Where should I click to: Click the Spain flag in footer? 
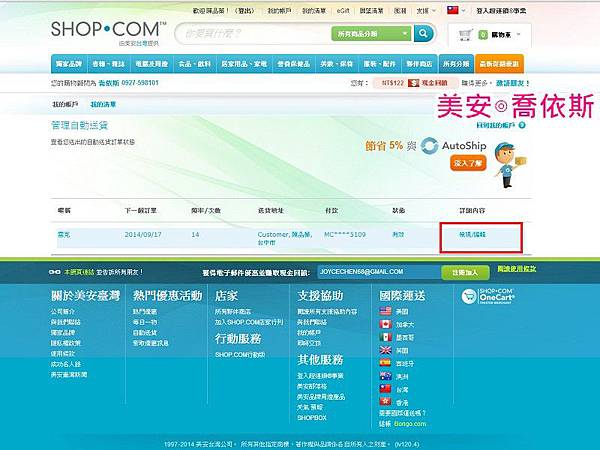(x=385, y=362)
